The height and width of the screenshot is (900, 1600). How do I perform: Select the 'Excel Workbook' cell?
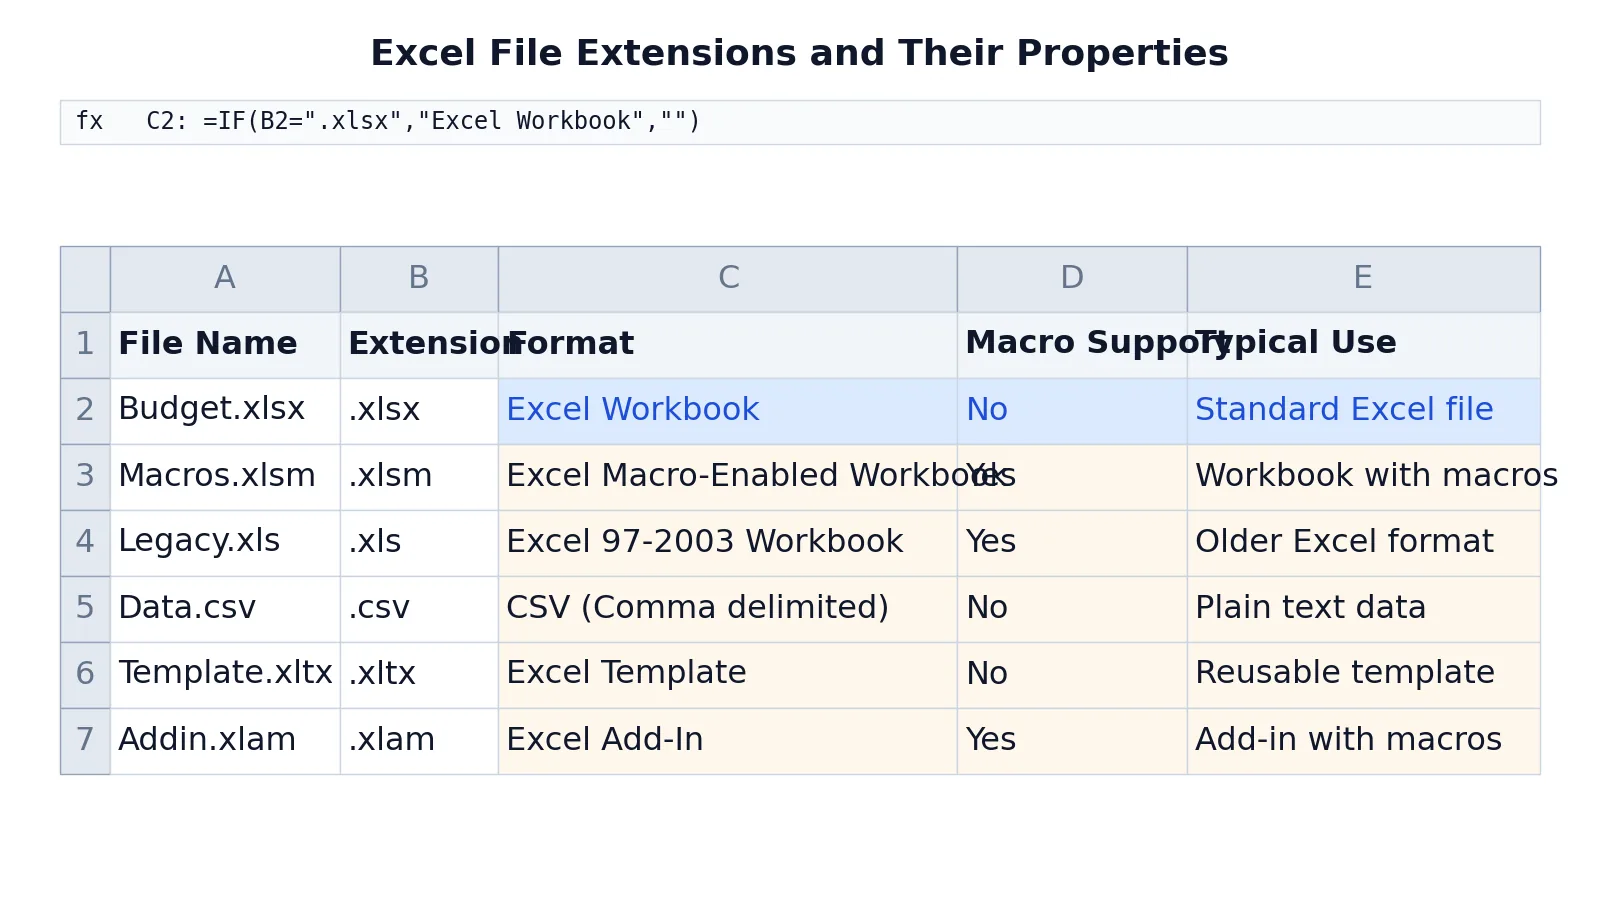(728, 411)
